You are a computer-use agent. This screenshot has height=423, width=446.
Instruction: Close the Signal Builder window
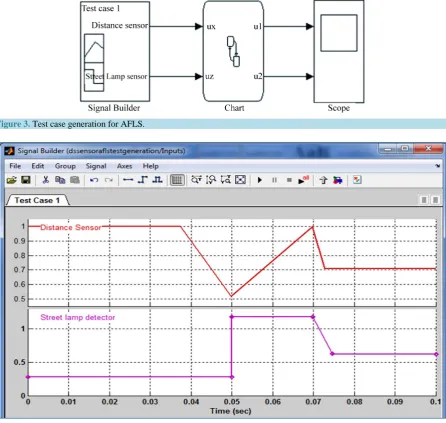(x=429, y=149)
